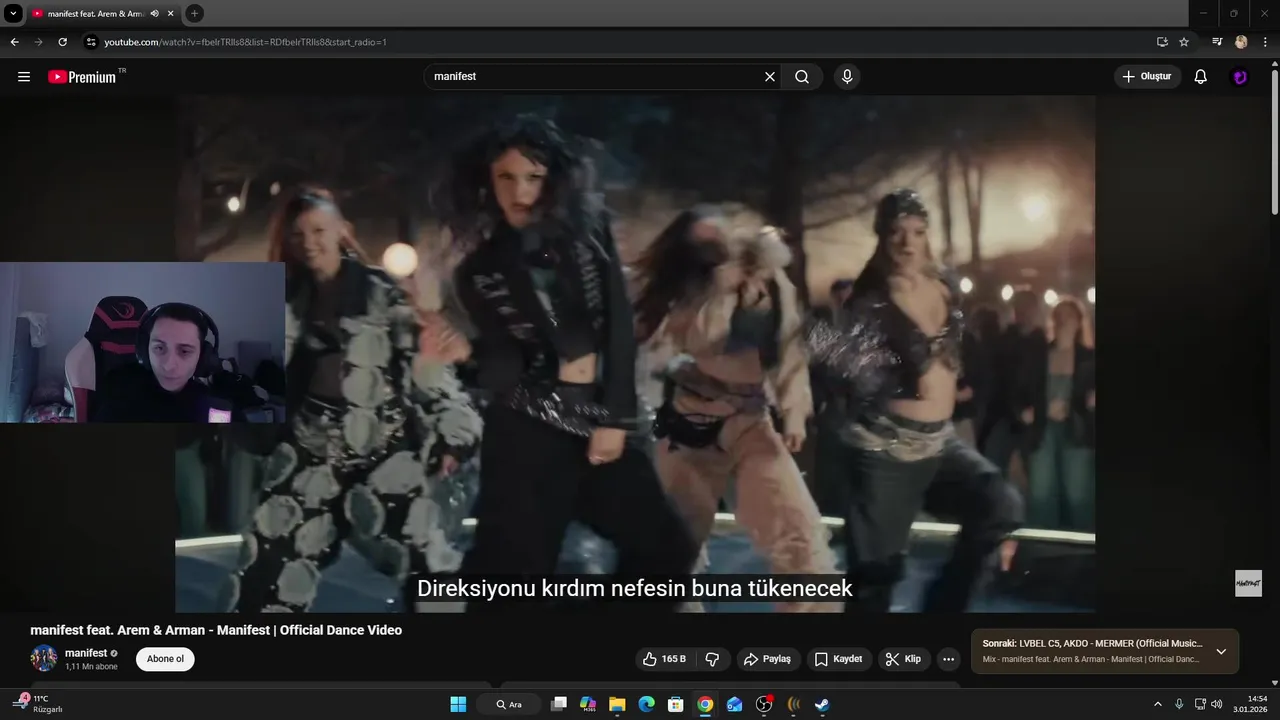
Task: Launch Microsoft 365 from taskbar
Action: 588,704
